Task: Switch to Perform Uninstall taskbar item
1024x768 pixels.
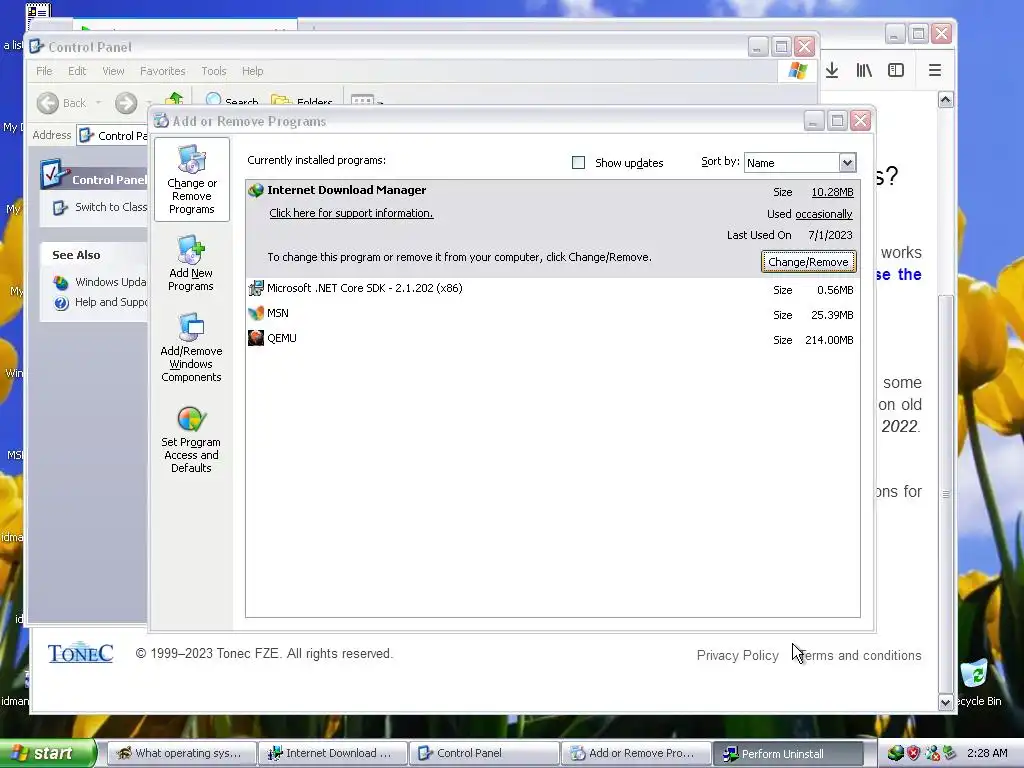Action: point(786,753)
